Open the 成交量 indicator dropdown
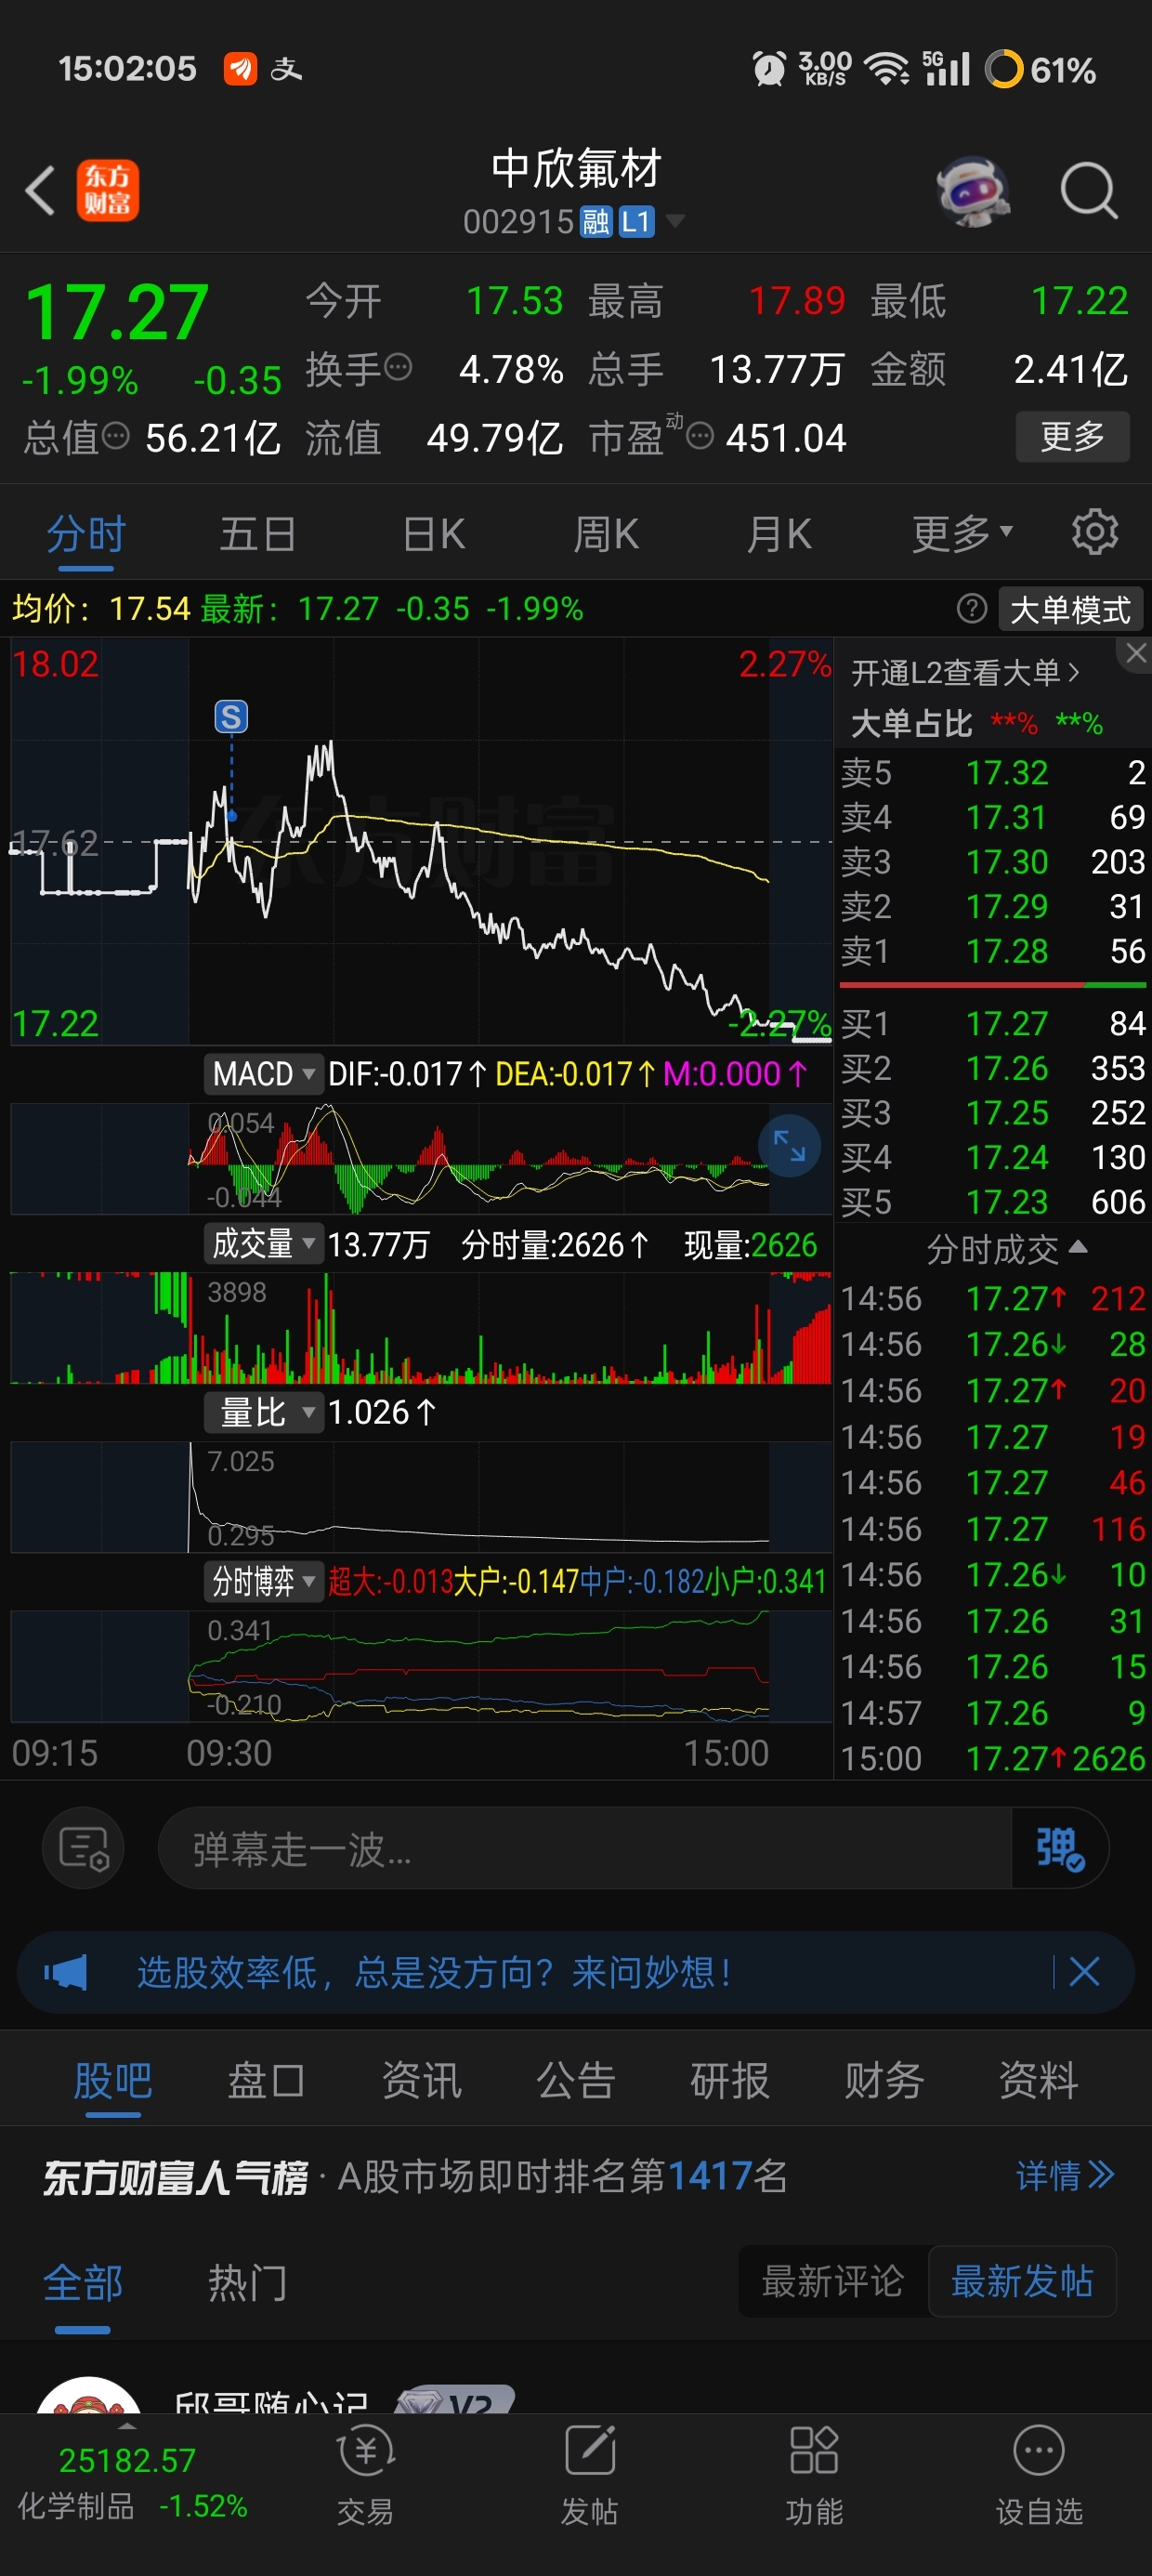This screenshot has height=2576, width=1152. pyautogui.click(x=264, y=1244)
